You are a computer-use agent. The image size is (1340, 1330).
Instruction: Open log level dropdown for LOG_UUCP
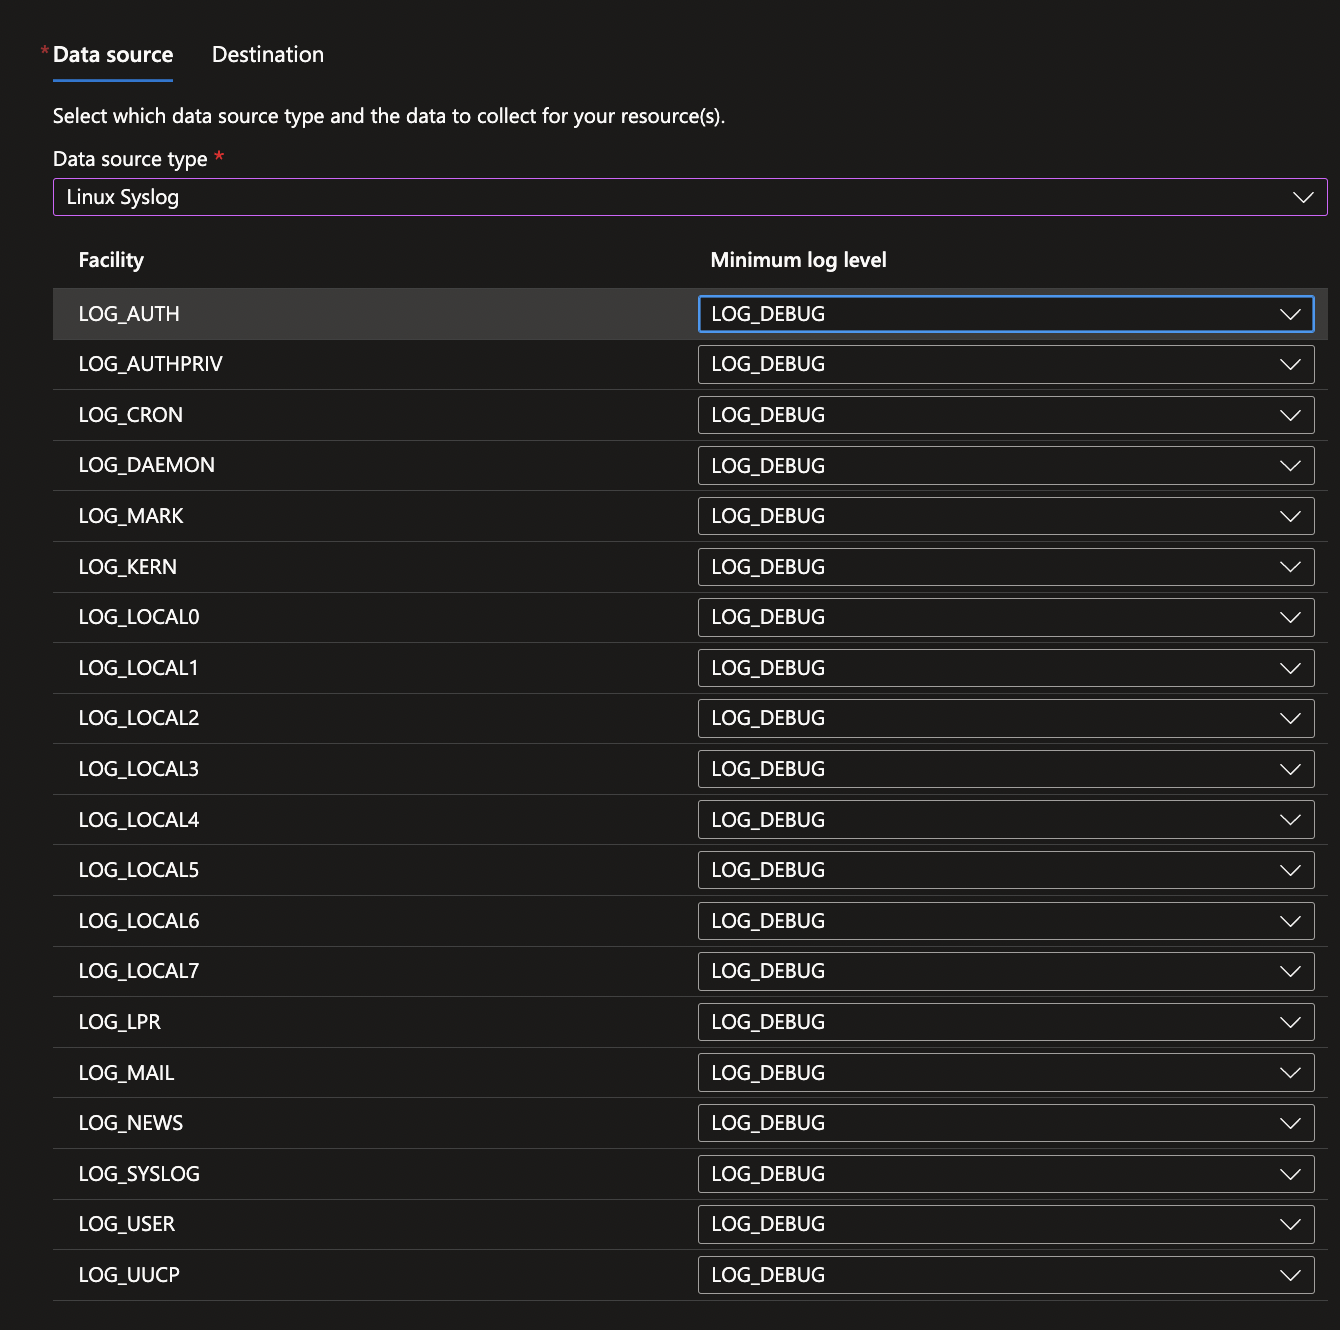pos(1006,1275)
